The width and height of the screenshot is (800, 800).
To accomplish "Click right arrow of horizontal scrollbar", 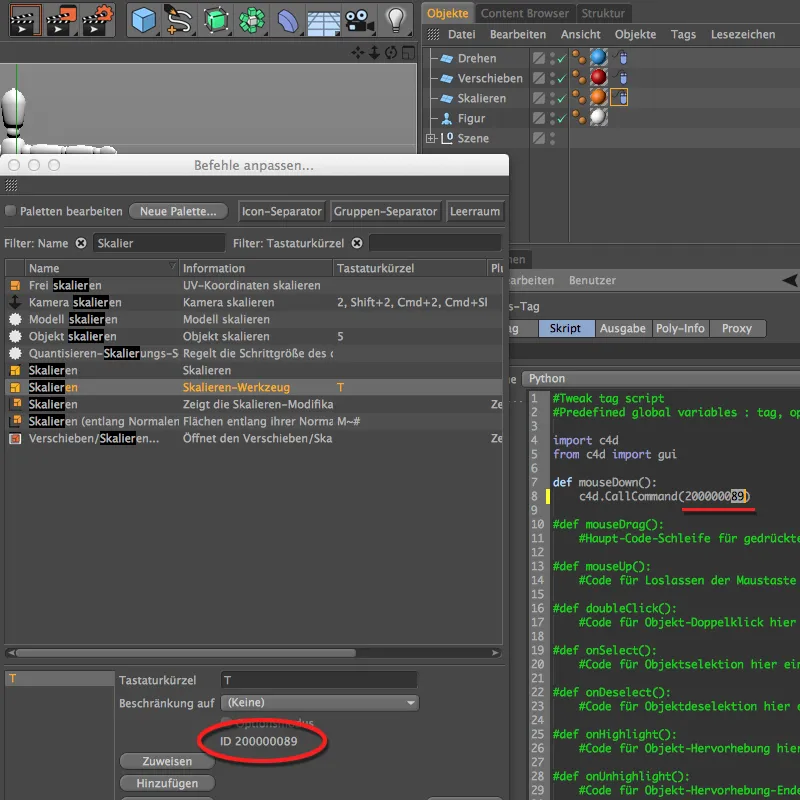I will (495, 653).
